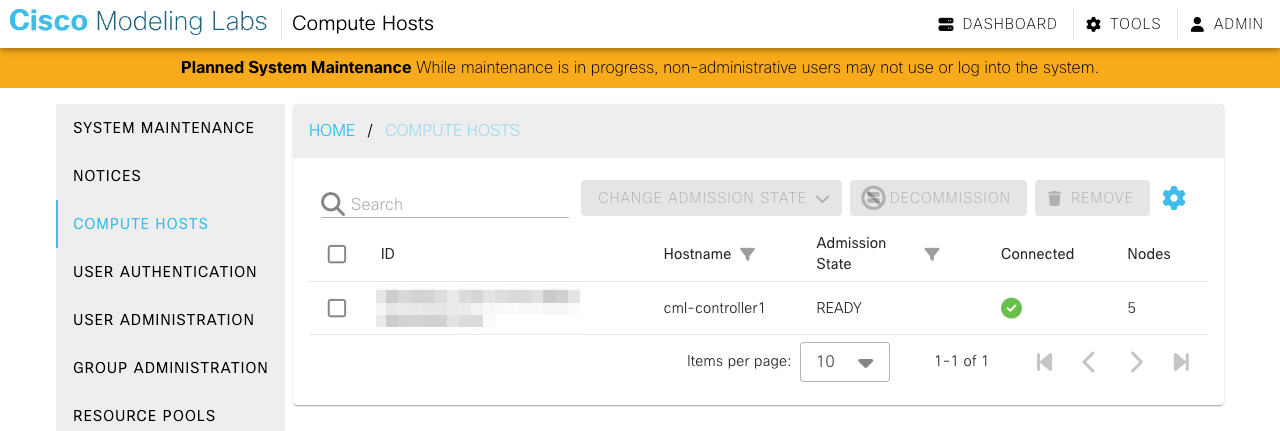Viewport: 1280px width, 431px height.
Task: Tick the cml-controller1 row checkbox
Action: 337,308
